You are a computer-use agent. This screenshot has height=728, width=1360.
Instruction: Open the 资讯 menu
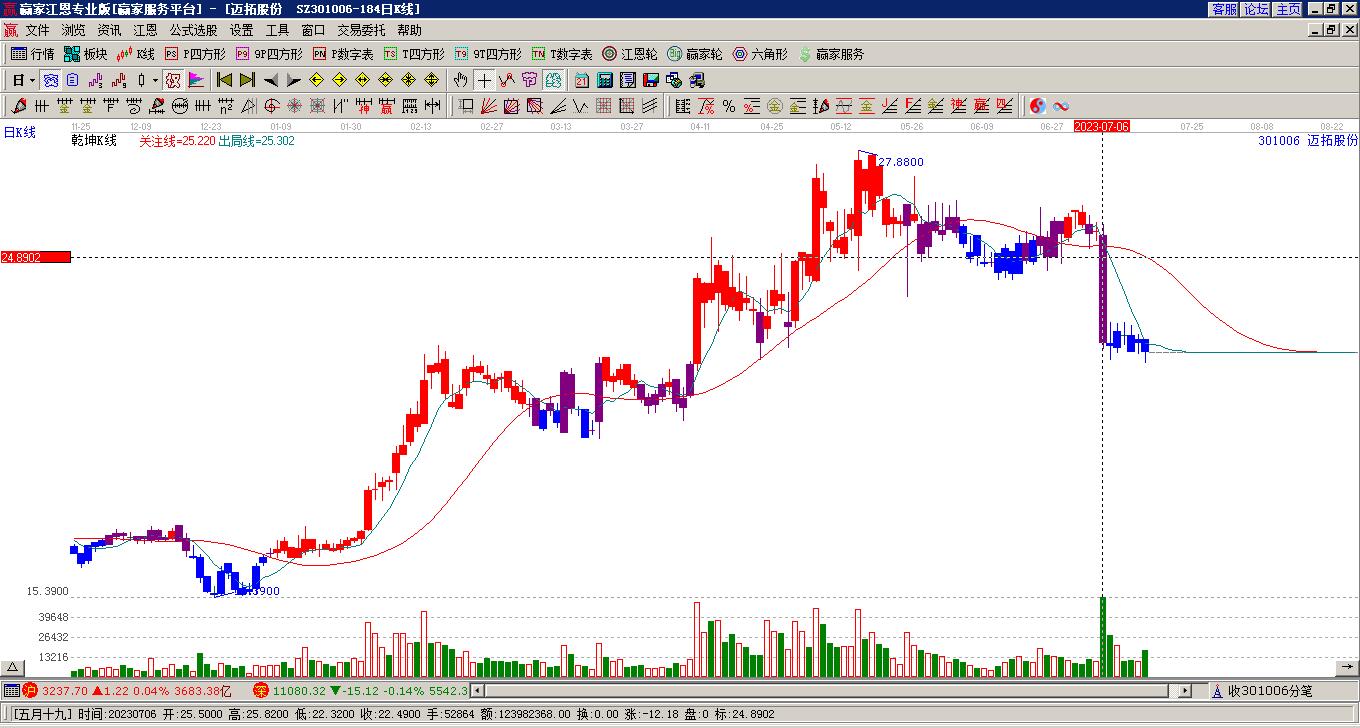tap(109, 30)
